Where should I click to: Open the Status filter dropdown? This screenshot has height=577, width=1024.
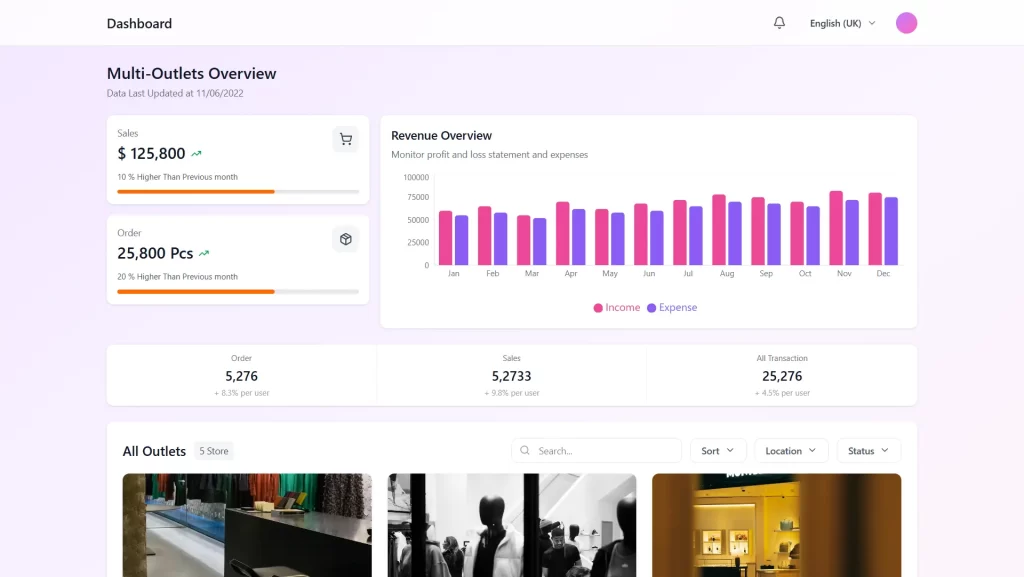click(868, 450)
